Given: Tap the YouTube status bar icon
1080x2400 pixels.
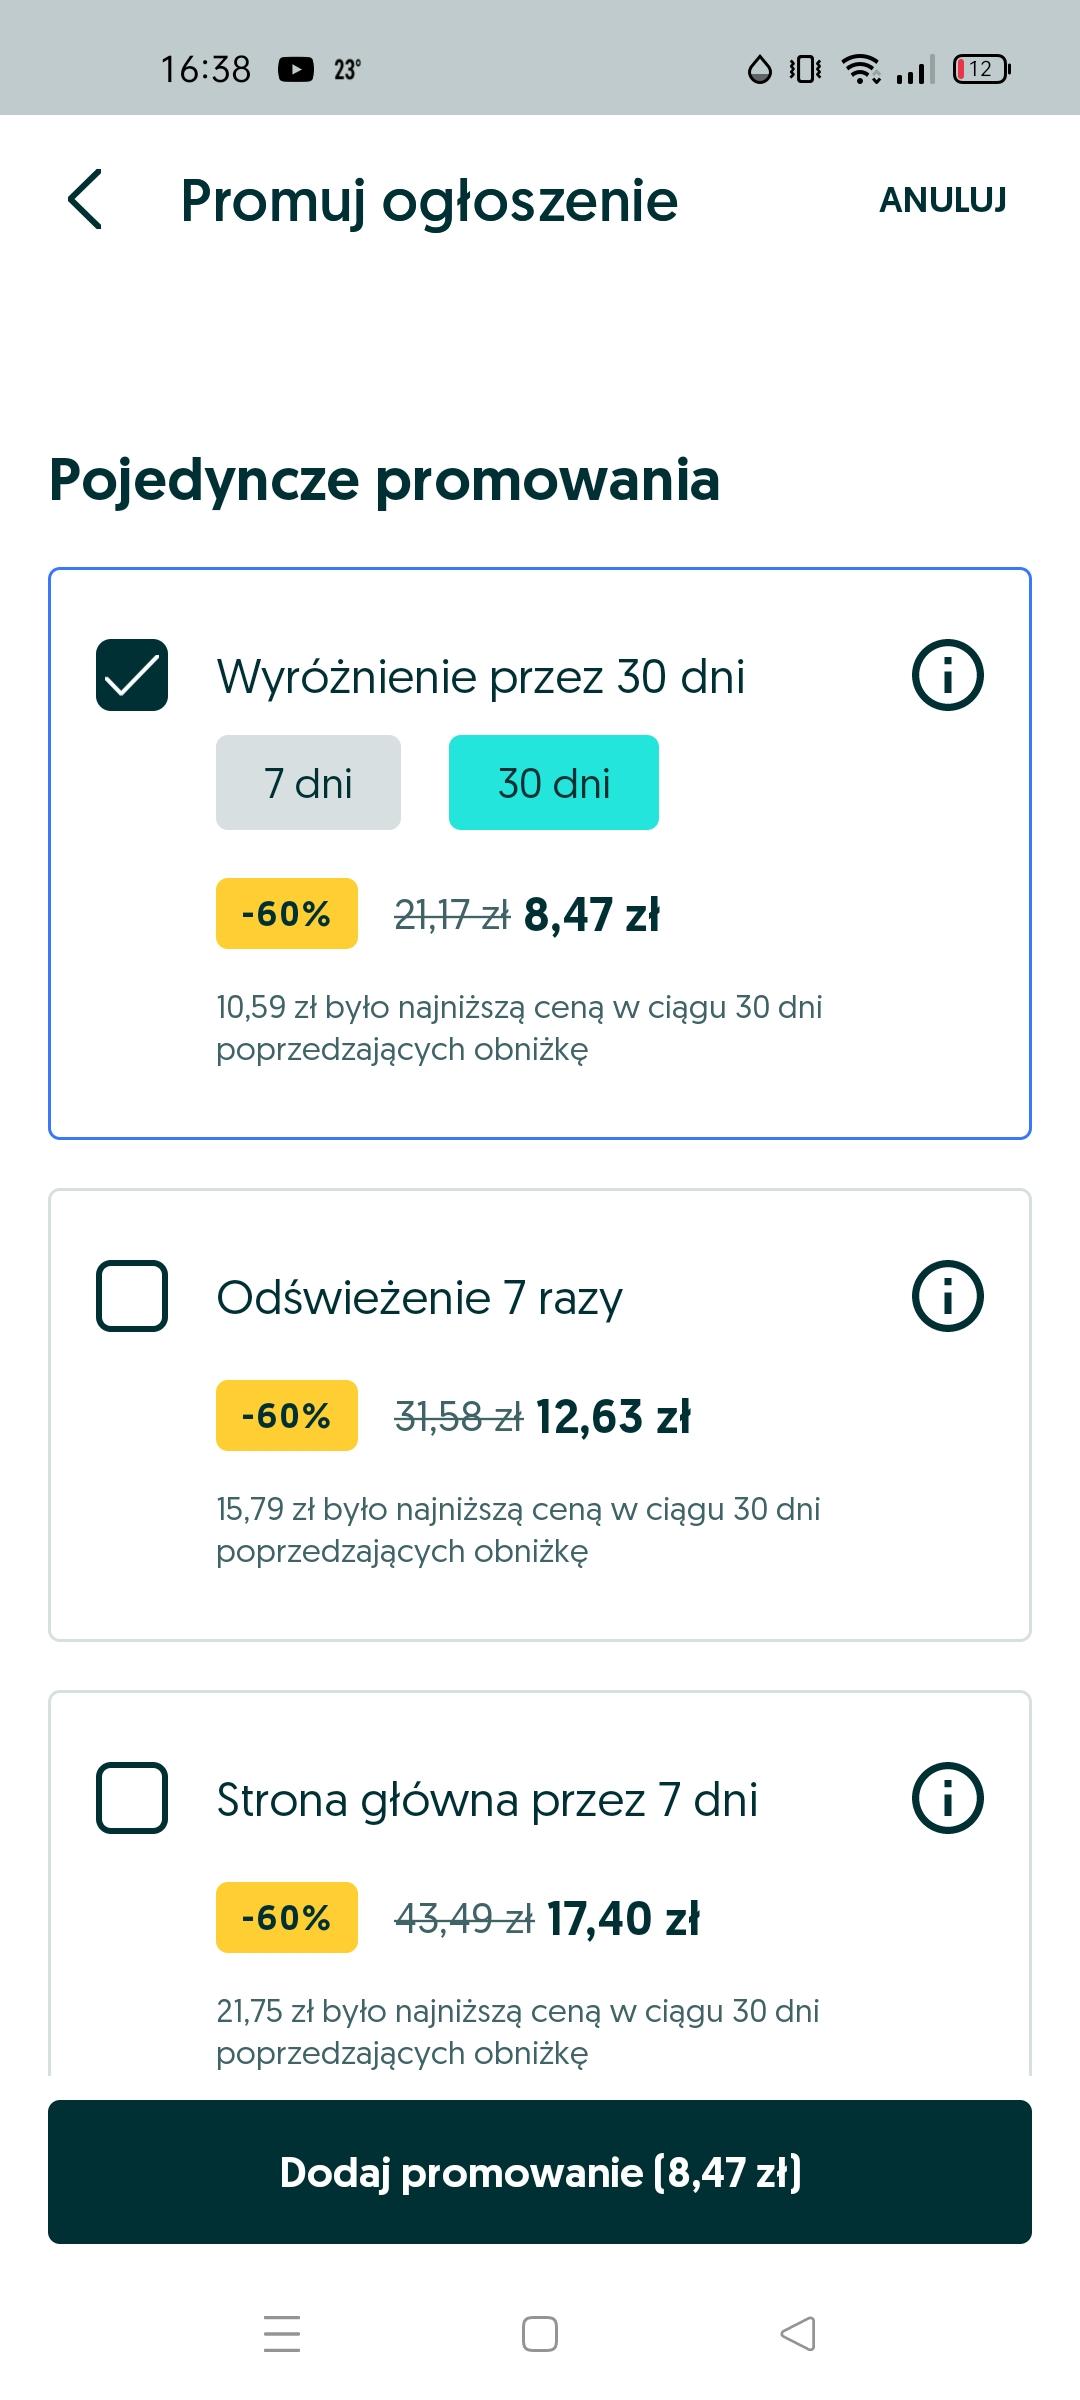Looking at the screenshot, I should point(295,69).
